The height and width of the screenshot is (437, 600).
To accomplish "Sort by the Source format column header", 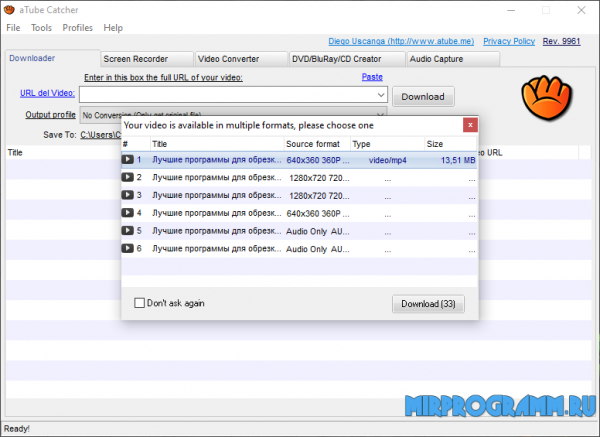I will pos(317,144).
